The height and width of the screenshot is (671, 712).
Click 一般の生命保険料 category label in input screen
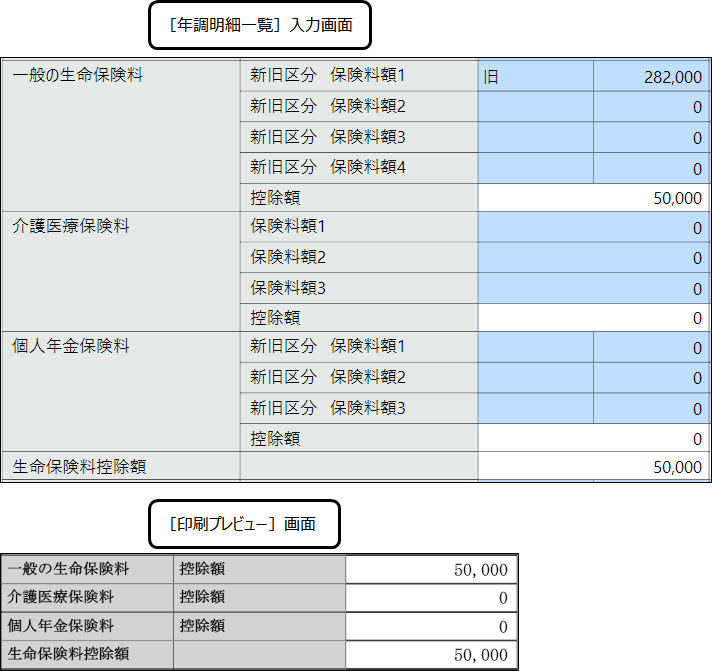click(78, 75)
